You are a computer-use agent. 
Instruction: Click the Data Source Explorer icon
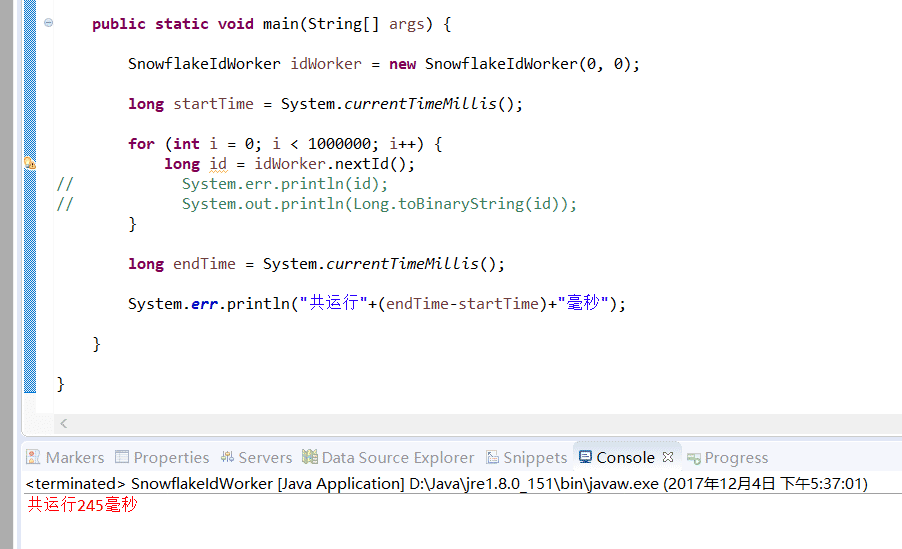[x=309, y=457]
